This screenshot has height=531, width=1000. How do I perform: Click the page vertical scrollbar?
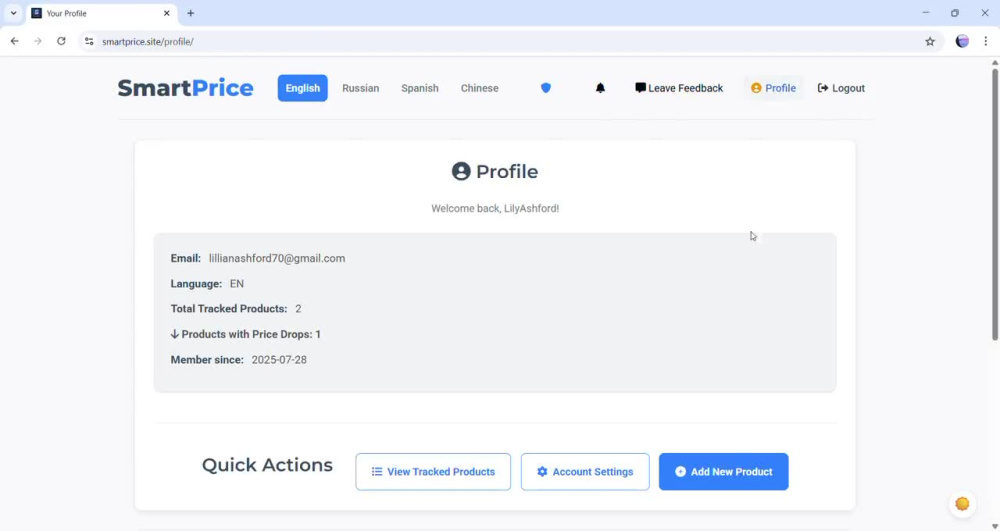pos(994,204)
